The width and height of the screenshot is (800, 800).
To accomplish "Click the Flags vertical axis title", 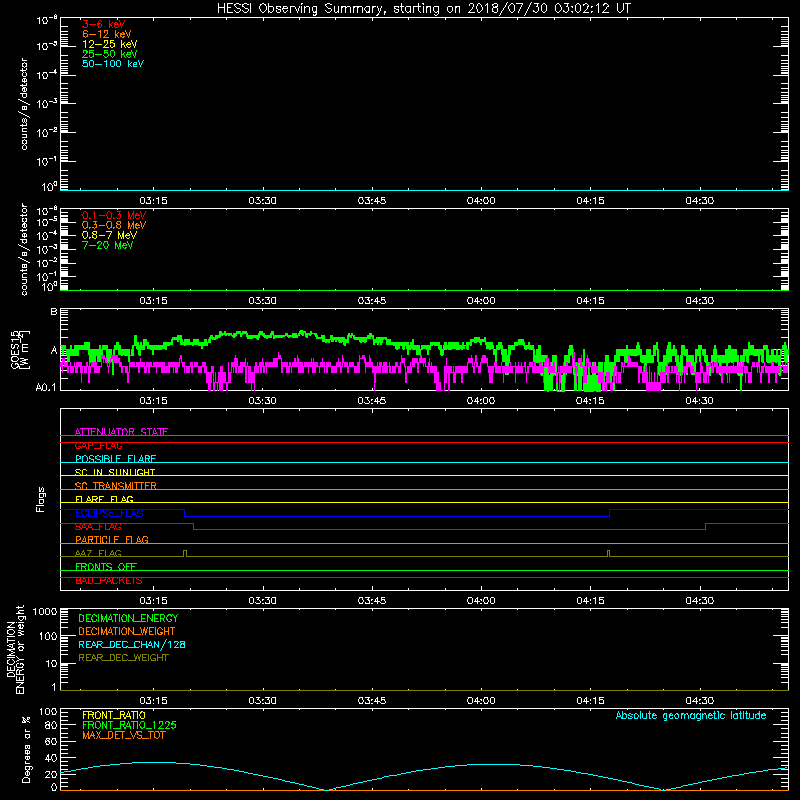I will click(41, 499).
